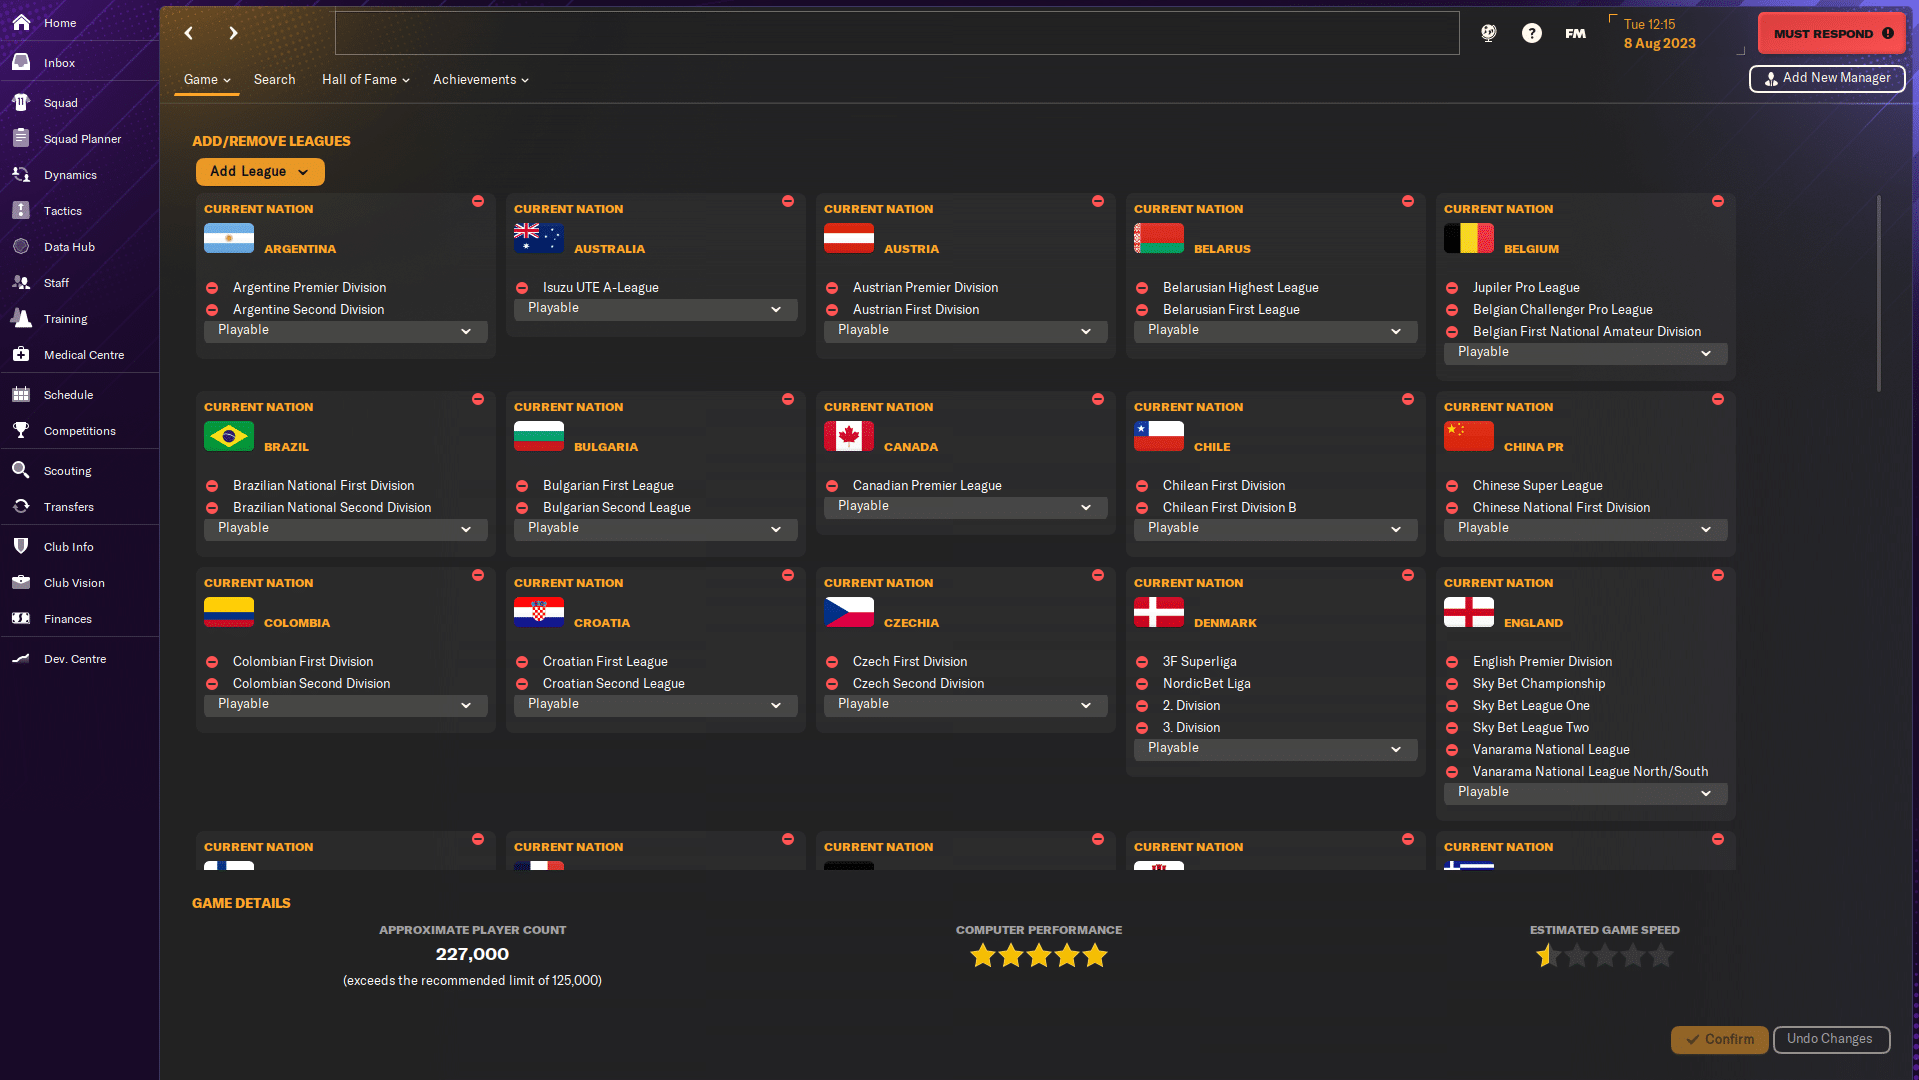Image resolution: width=1919 pixels, height=1080 pixels.
Task: Open the help question mark icon
Action: tap(1531, 33)
